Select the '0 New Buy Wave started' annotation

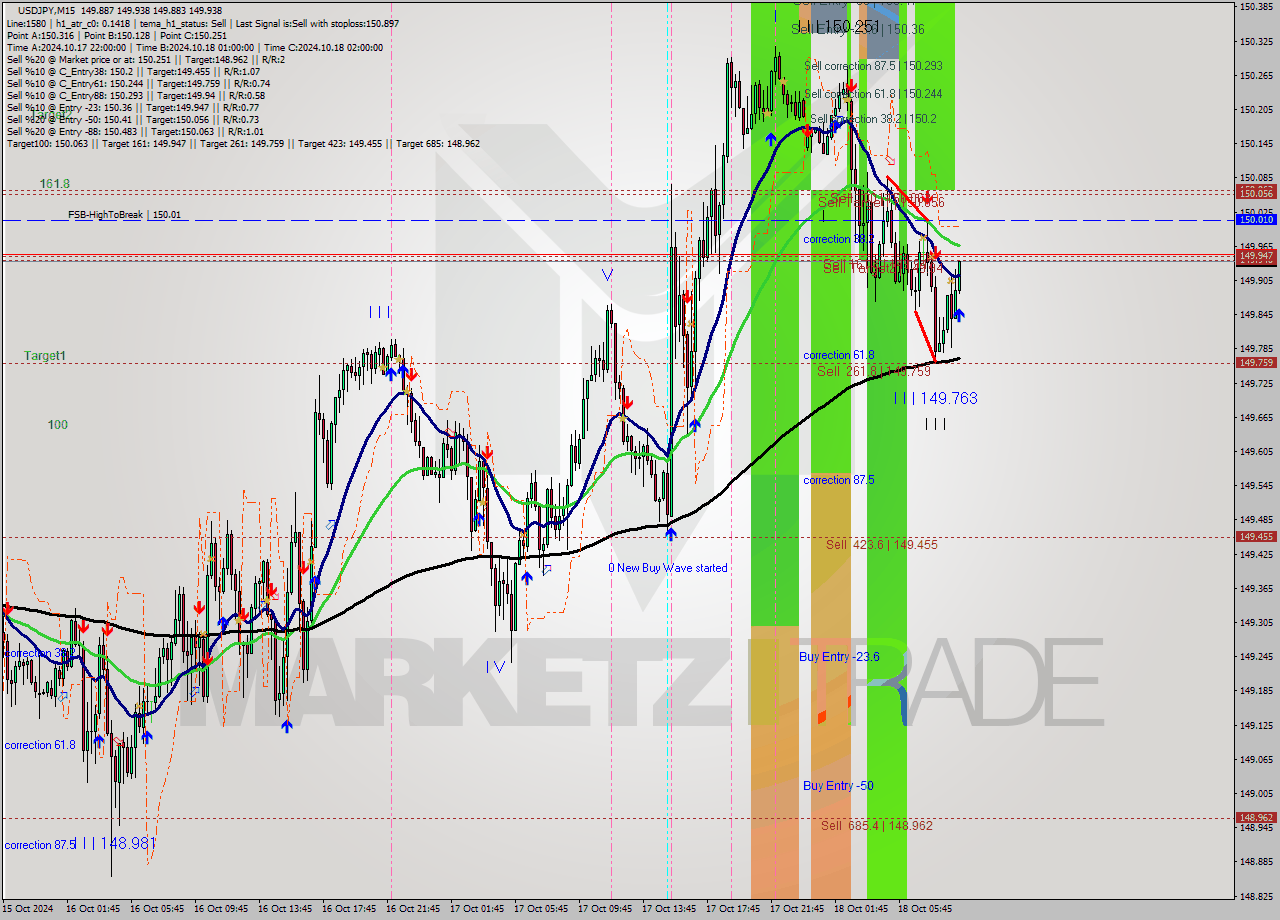668,568
